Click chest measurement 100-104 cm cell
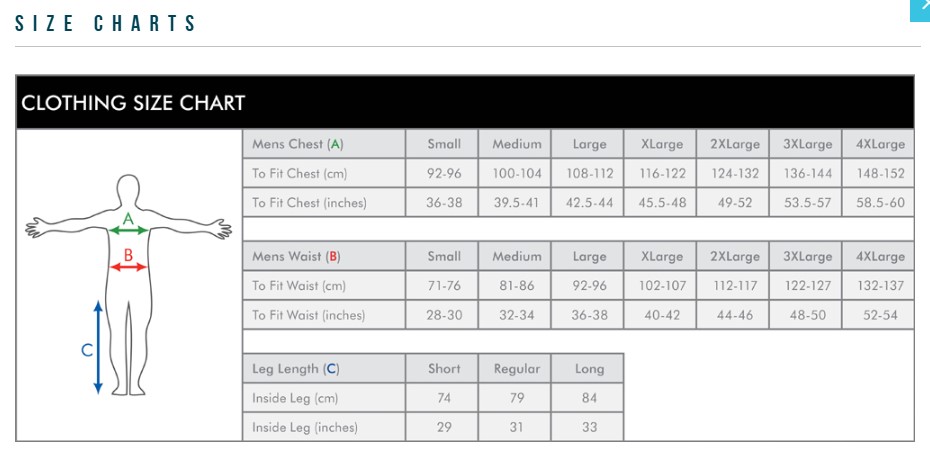The height and width of the screenshot is (458, 930). point(517,173)
